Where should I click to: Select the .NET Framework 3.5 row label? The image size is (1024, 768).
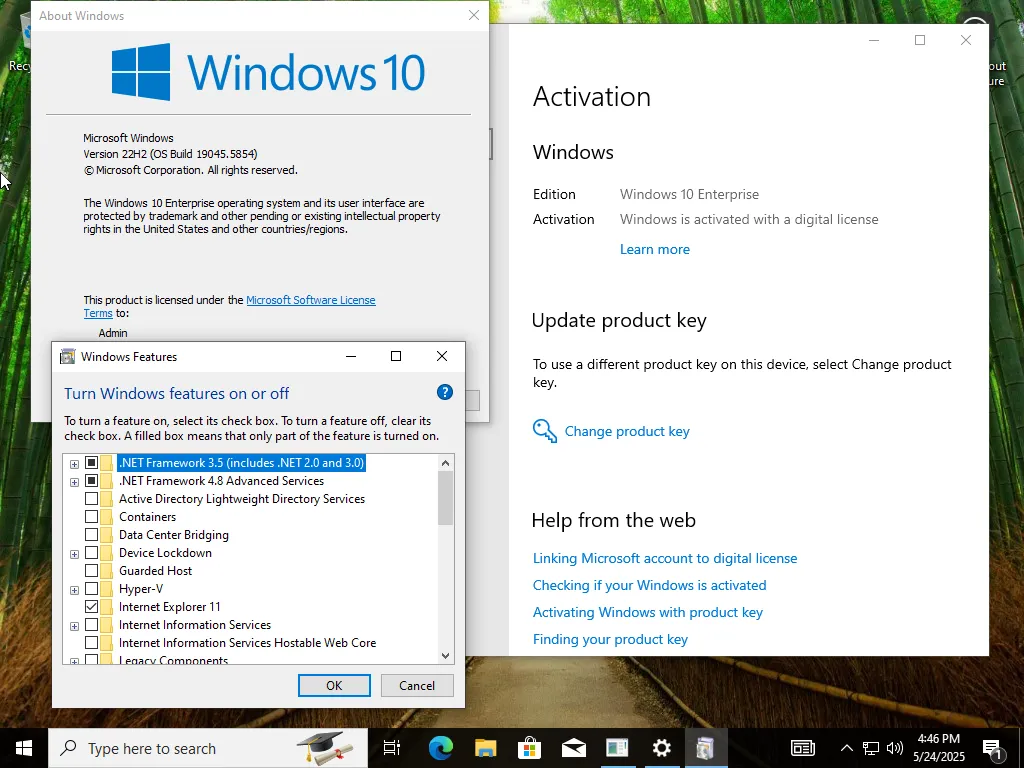coord(242,463)
